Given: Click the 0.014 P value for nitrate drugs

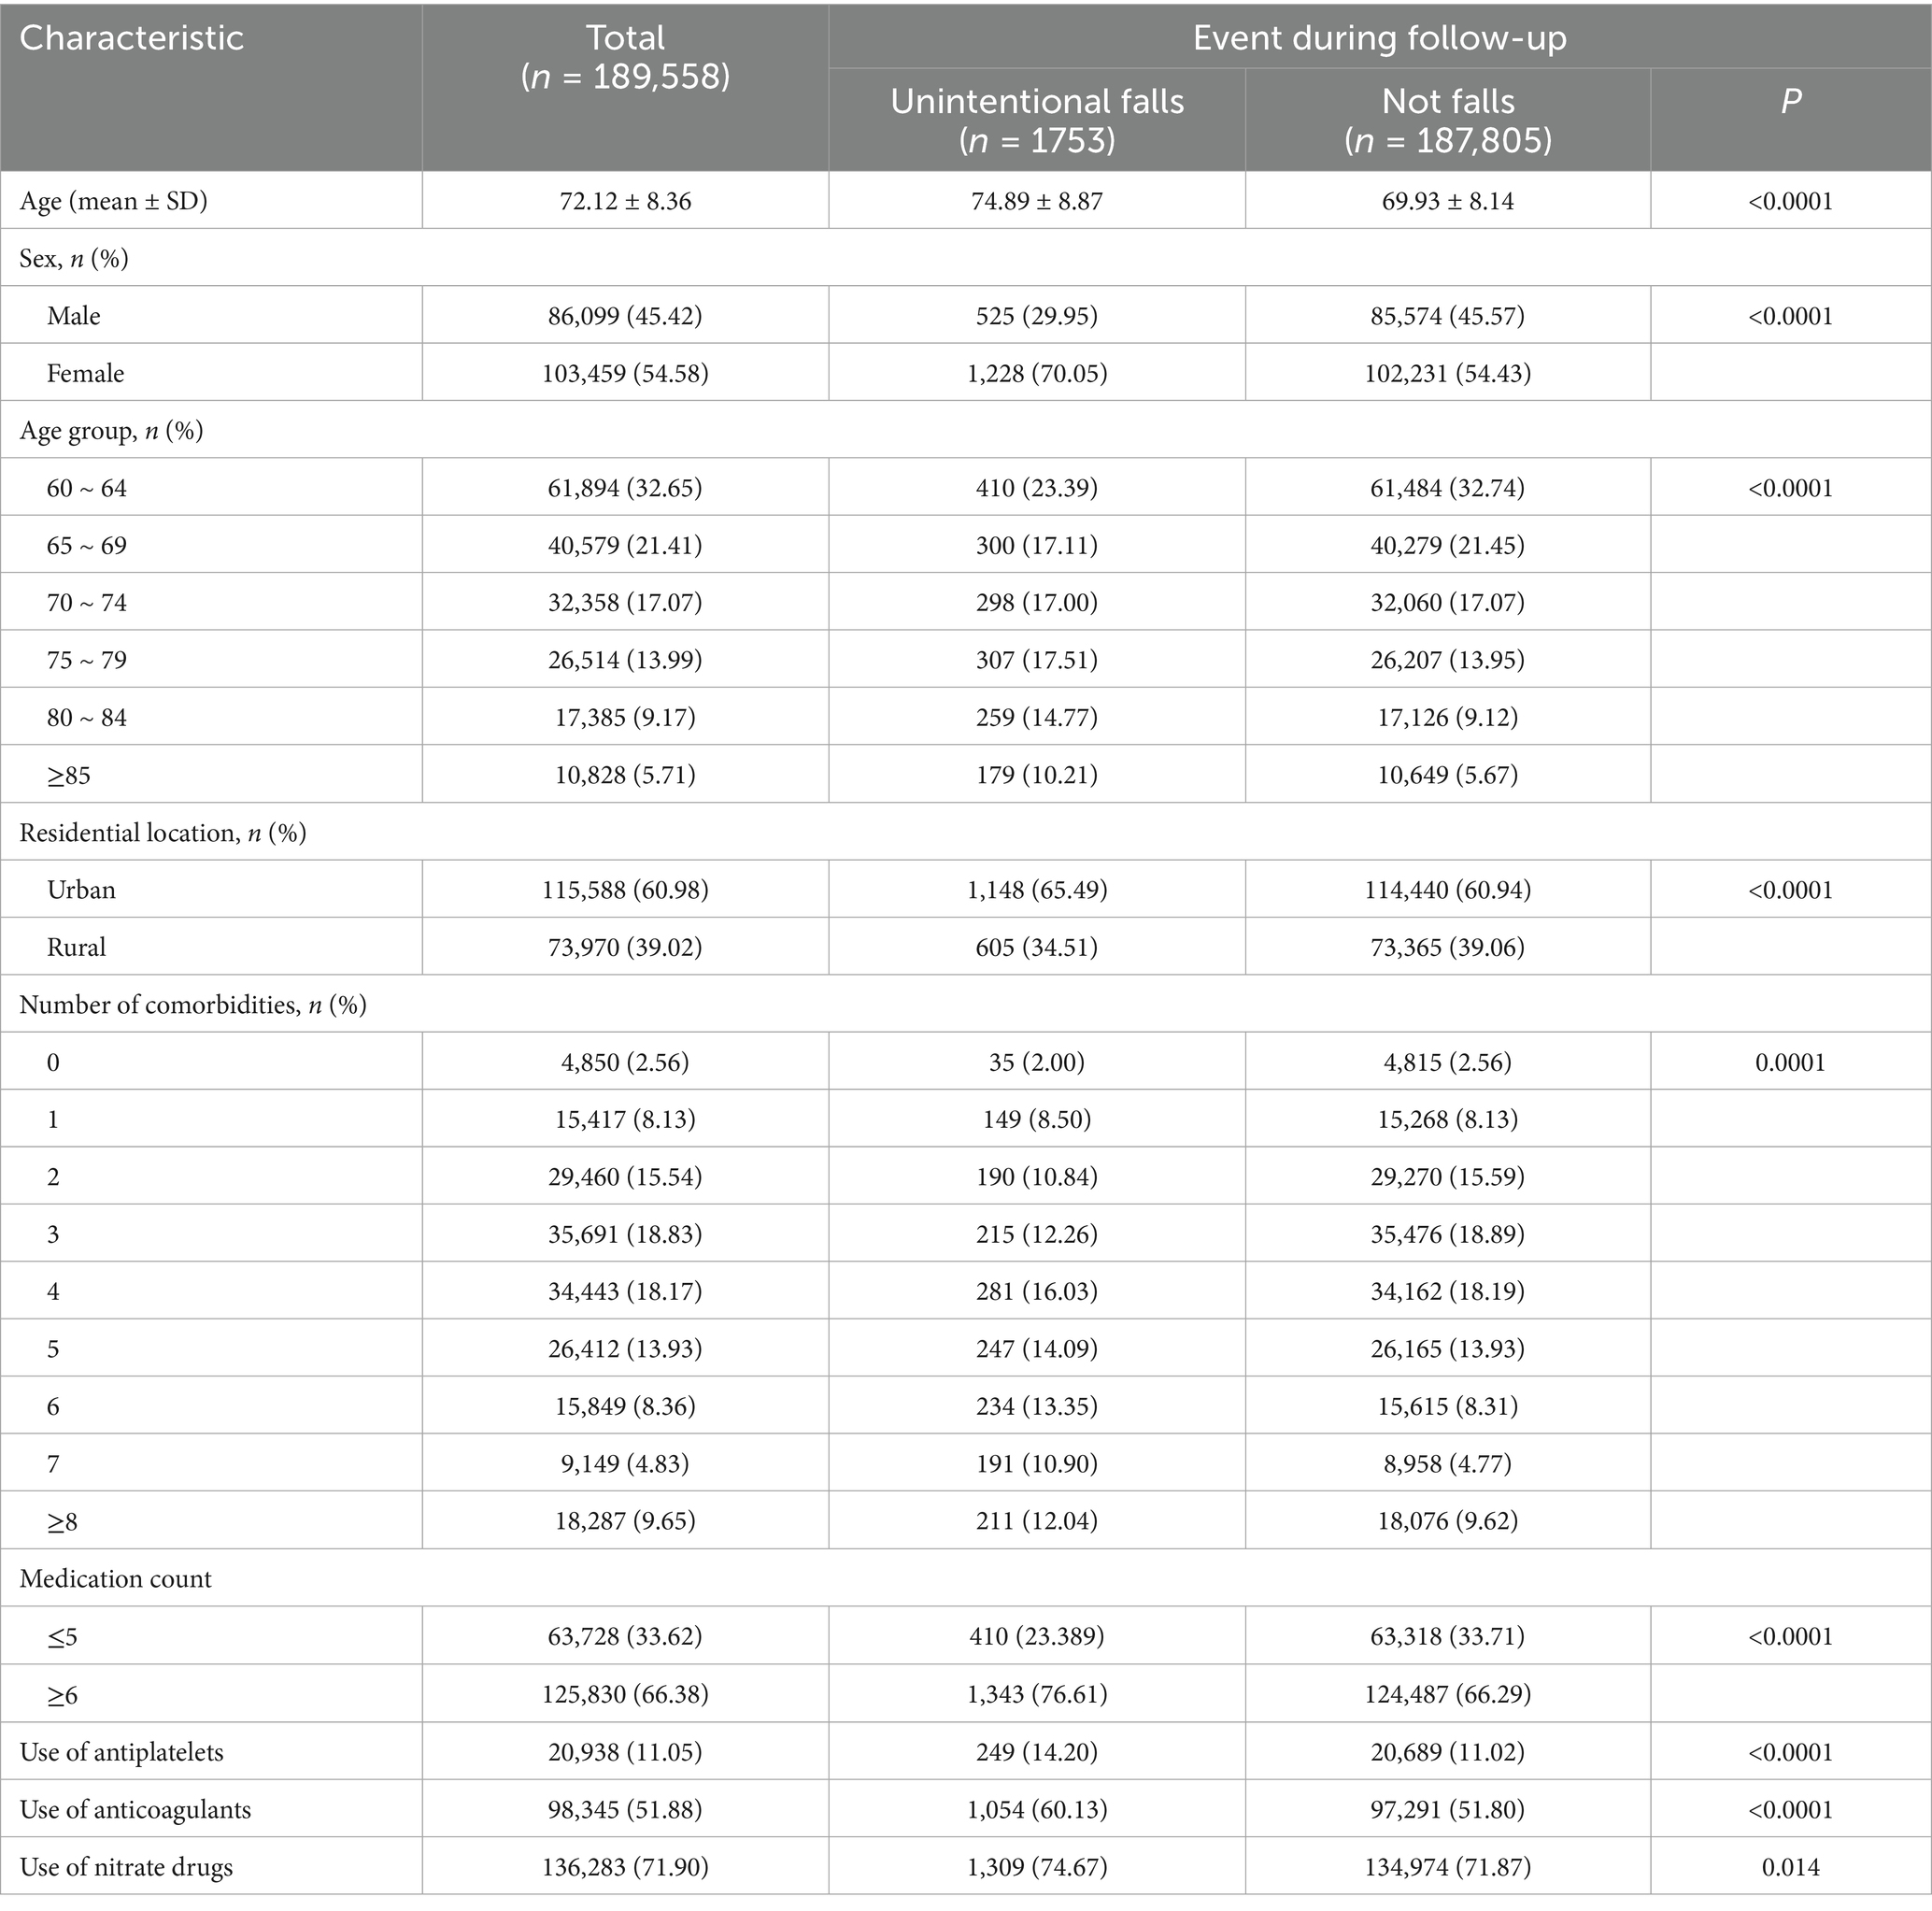Looking at the screenshot, I should pyautogui.click(x=1790, y=1867).
